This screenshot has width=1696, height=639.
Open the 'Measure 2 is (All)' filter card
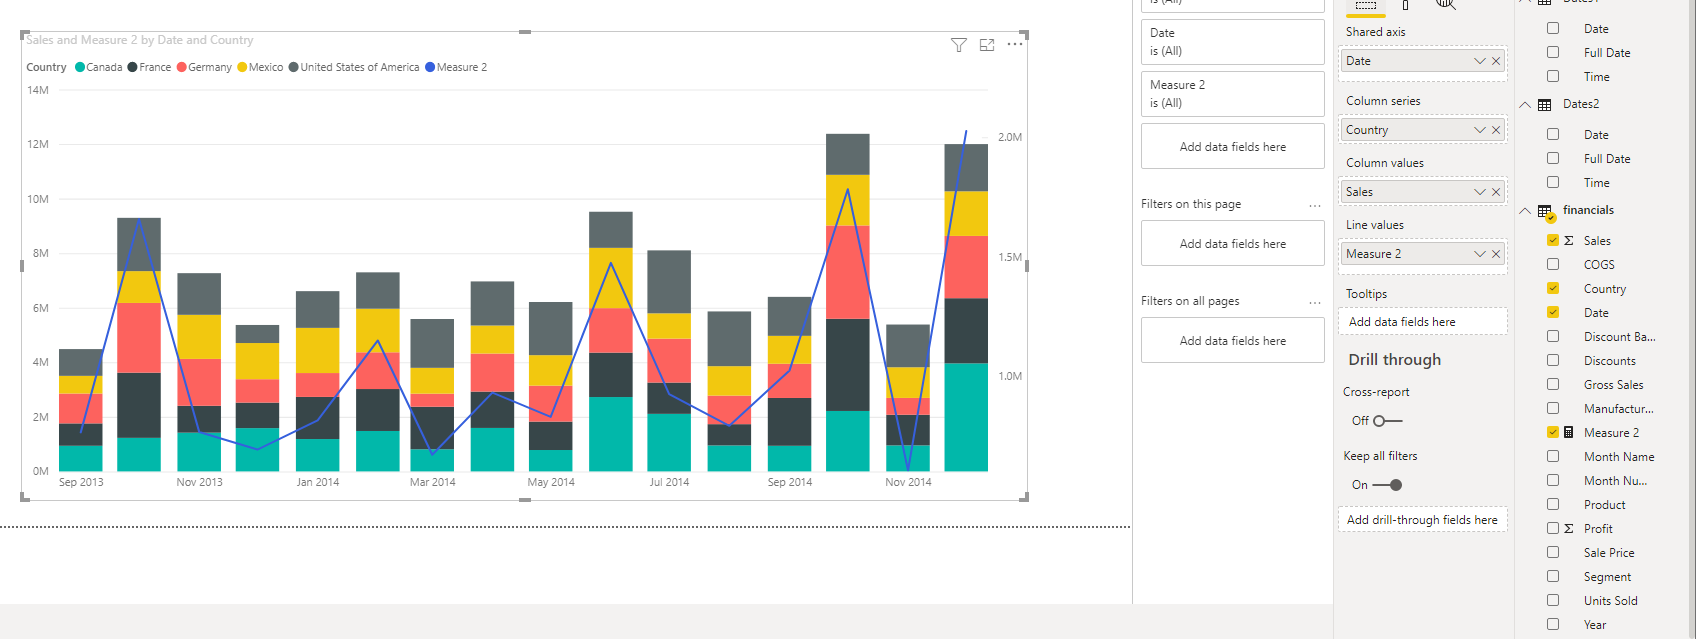point(1233,94)
